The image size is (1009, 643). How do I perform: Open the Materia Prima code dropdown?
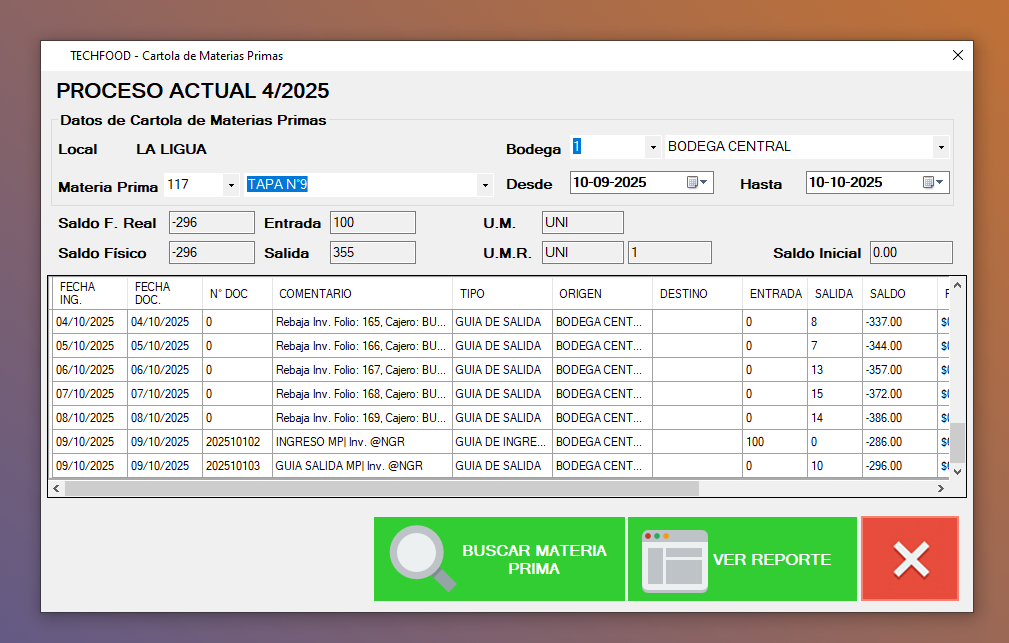pyautogui.click(x=231, y=185)
